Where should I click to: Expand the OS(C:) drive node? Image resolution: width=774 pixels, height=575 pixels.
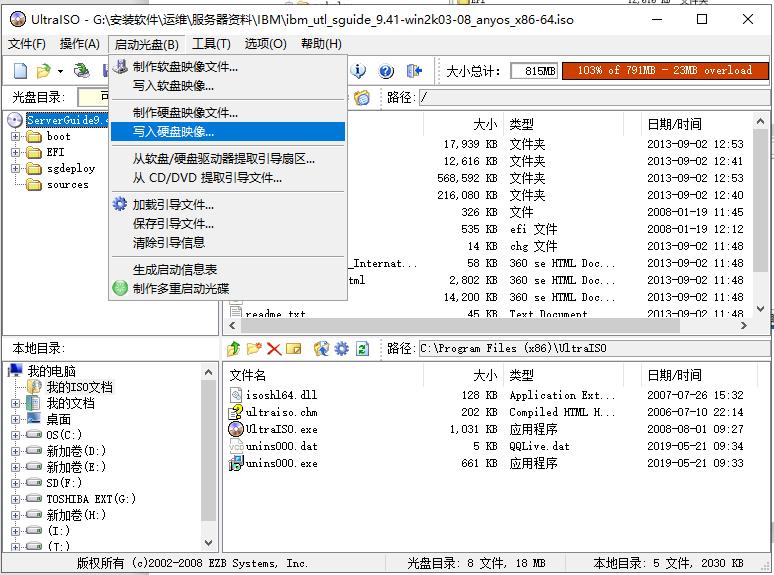[15, 435]
